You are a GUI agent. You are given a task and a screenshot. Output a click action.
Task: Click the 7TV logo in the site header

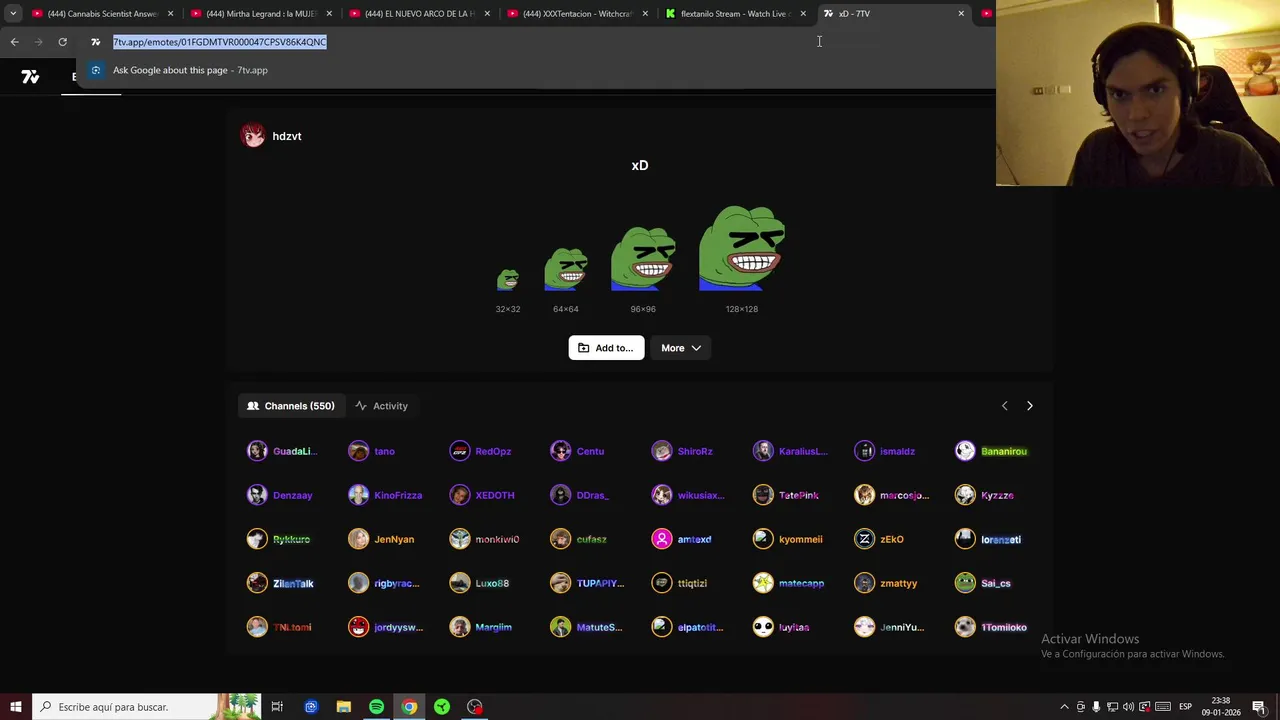(30, 76)
